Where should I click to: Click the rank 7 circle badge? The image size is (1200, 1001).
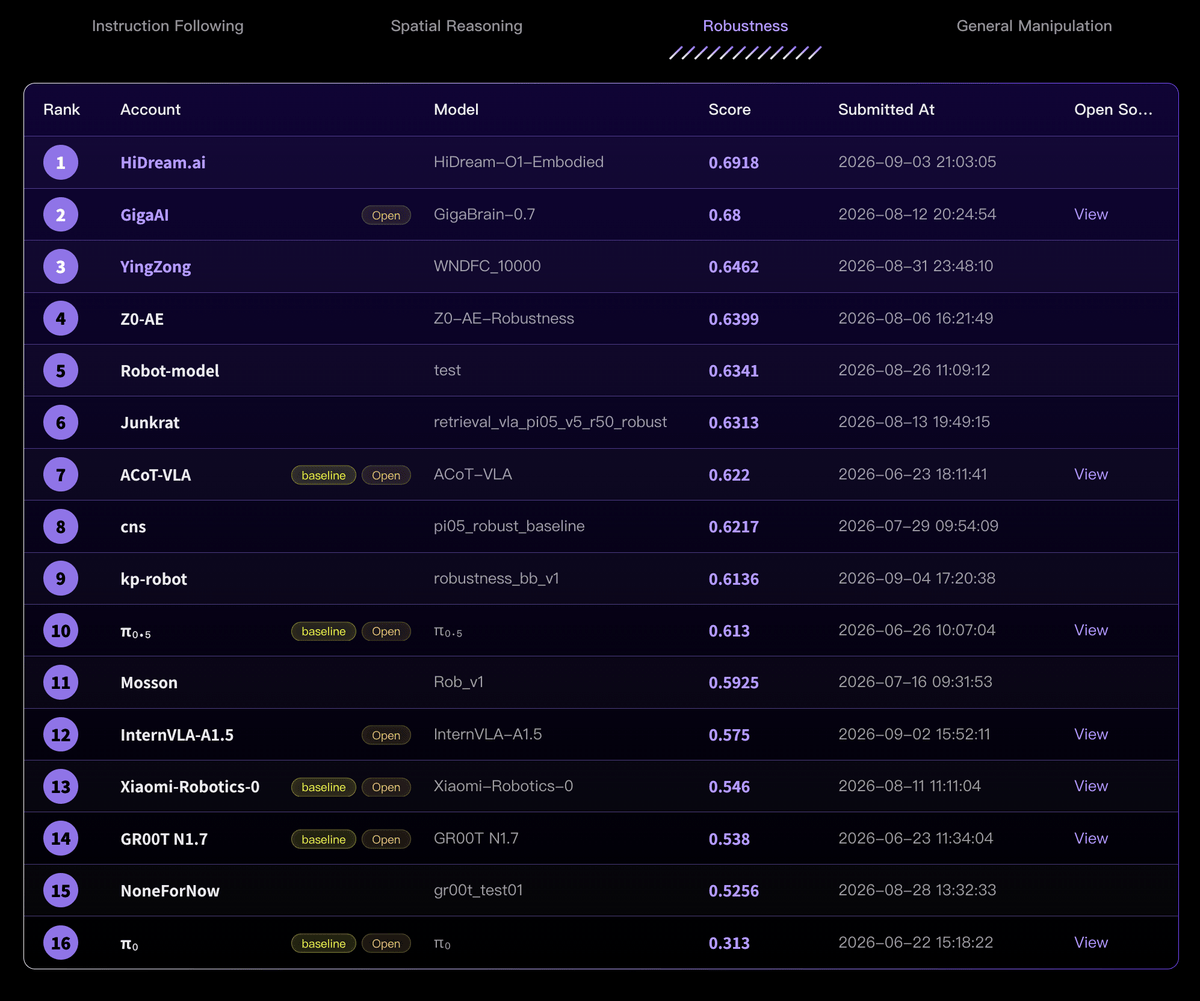(61, 474)
